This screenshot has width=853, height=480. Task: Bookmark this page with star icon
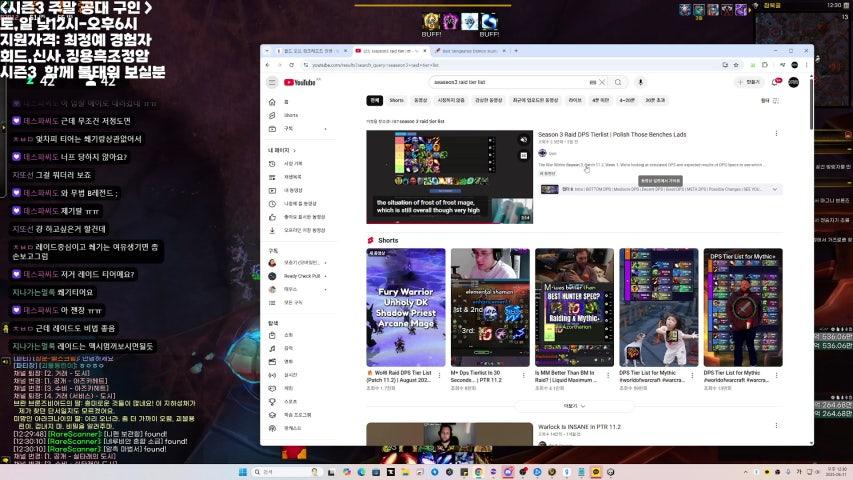click(x=736, y=65)
